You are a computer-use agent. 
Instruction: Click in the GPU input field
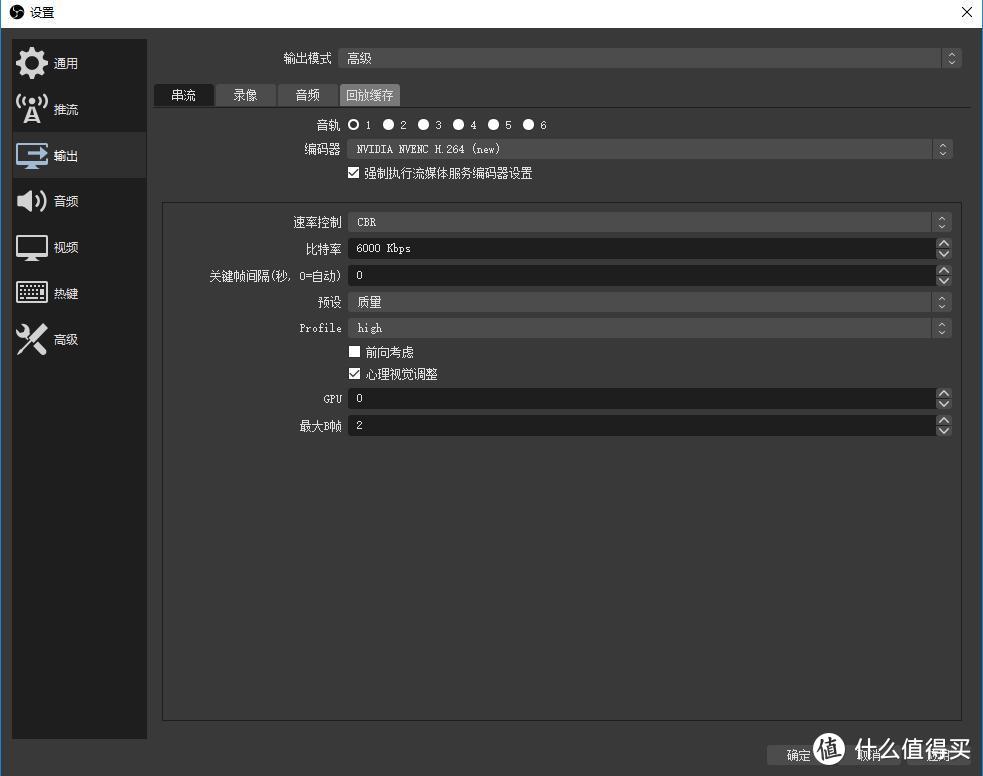642,399
